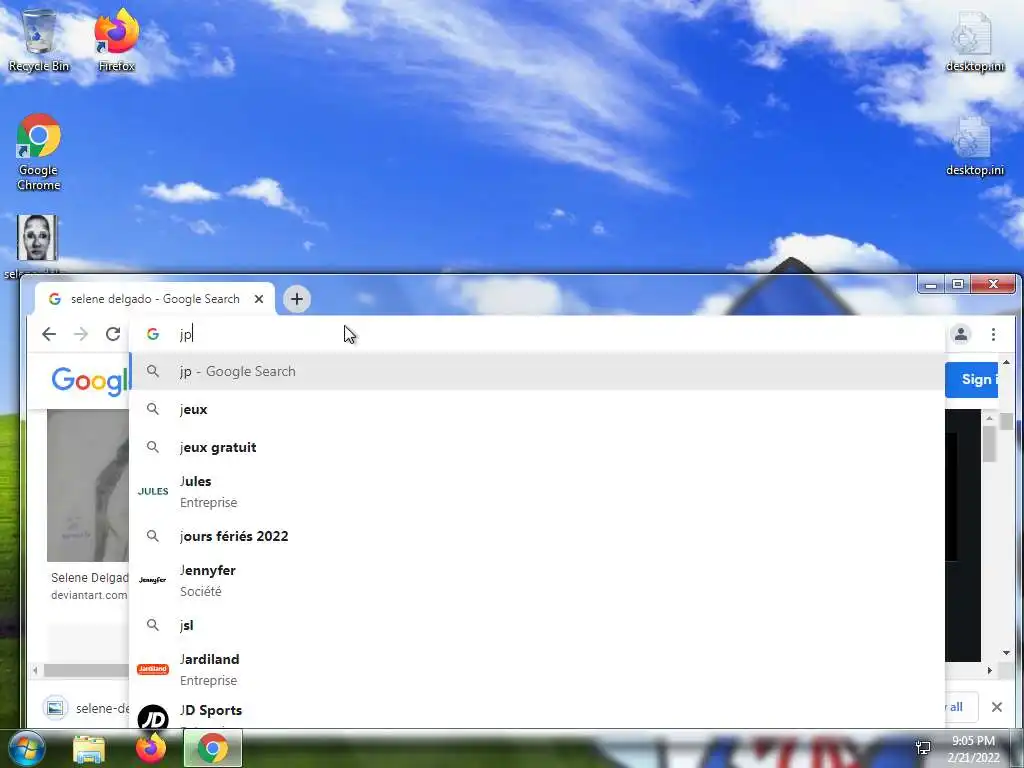1024x768 pixels.
Task: Click the page's vertical scrollbar up arrow
Action: tap(1006, 362)
